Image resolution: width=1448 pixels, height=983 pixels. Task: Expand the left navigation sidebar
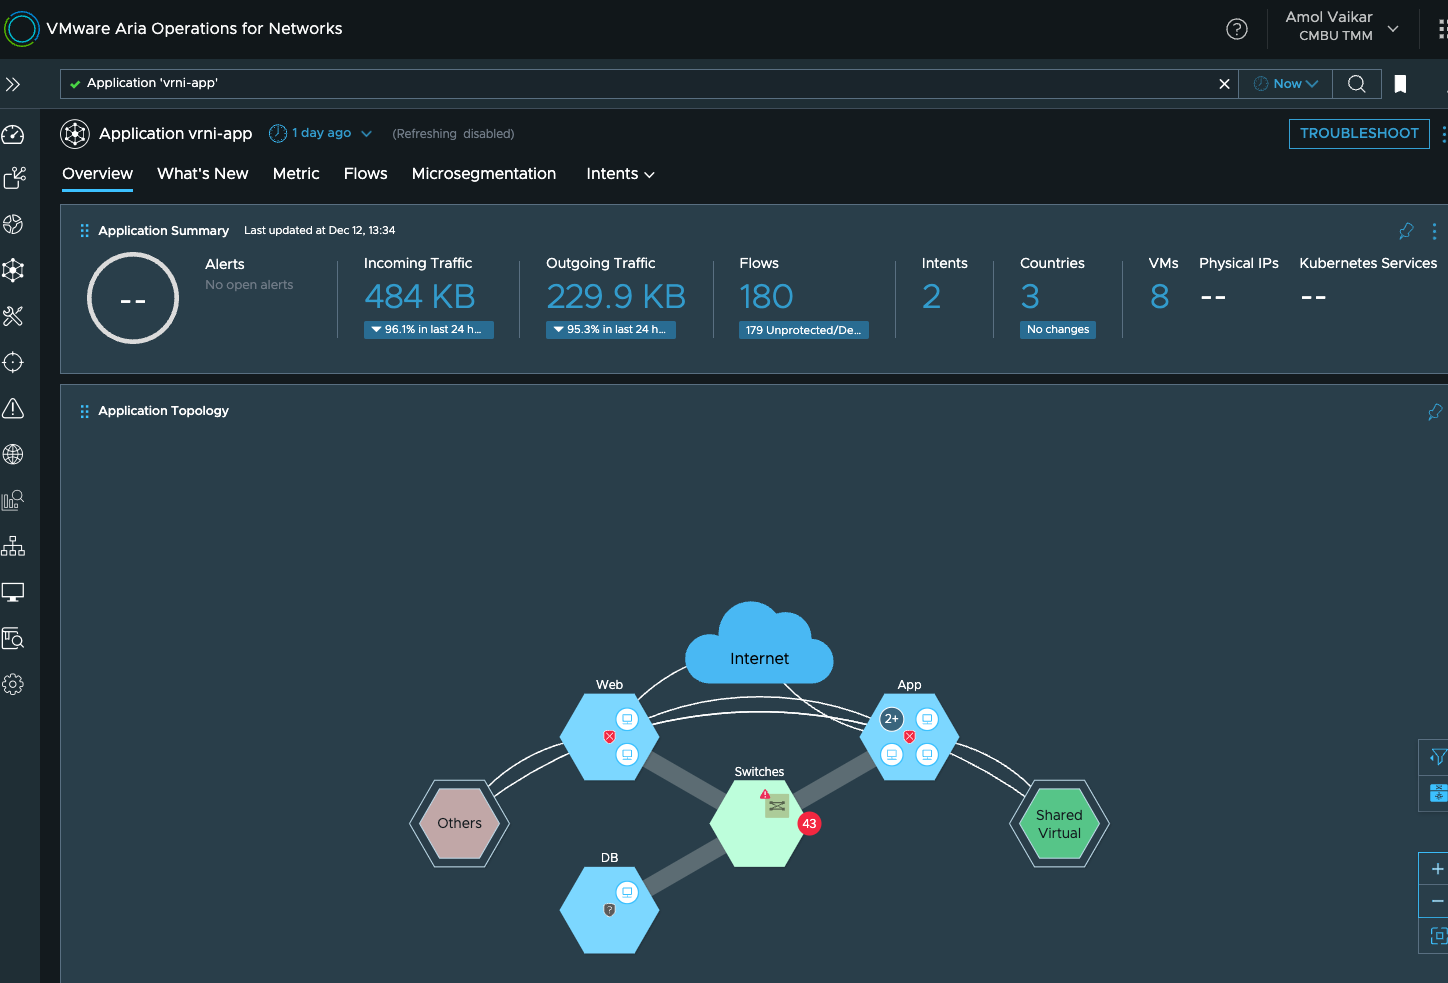coord(13,85)
